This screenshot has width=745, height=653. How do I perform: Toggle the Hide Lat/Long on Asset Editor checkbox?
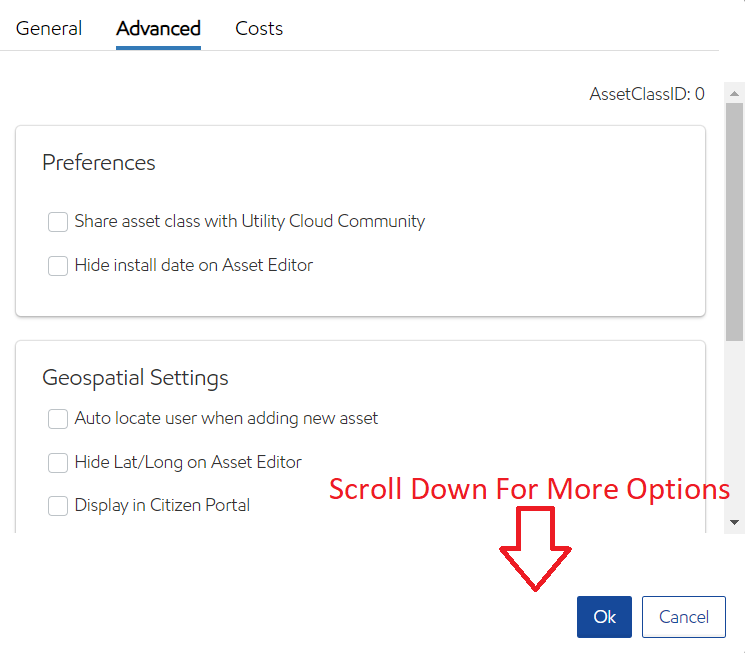[58, 463]
